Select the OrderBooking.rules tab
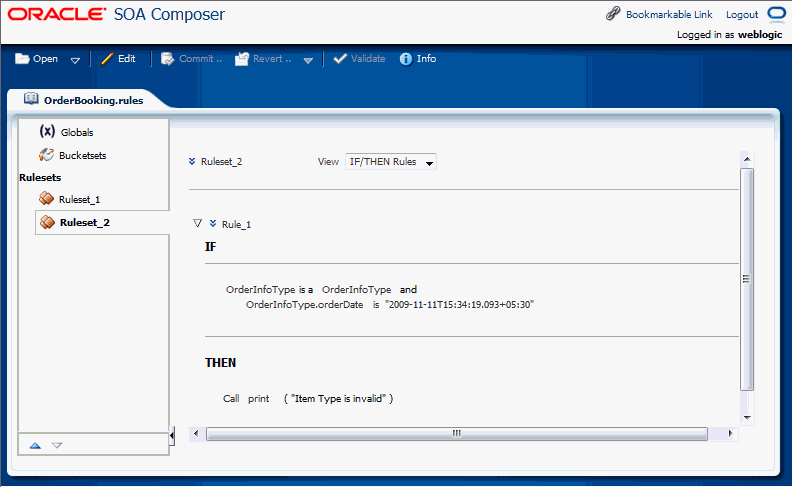The image size is (792, 487). (x=93, y=100)
